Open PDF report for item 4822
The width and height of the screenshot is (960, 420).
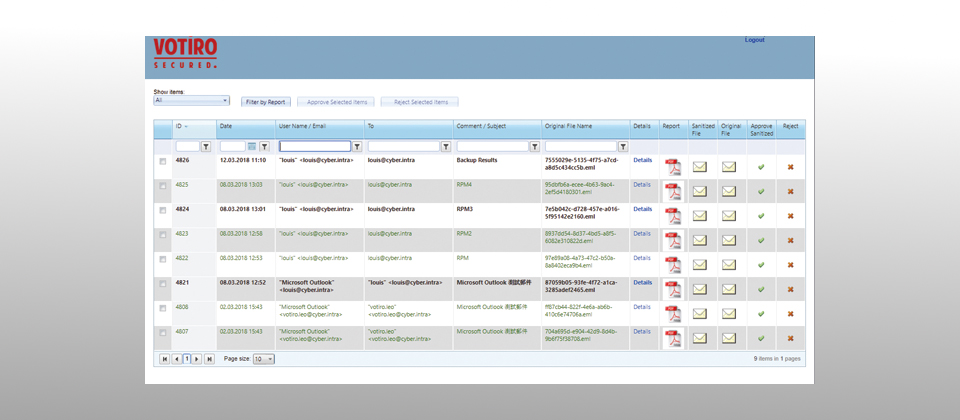(x=673, y=265)
